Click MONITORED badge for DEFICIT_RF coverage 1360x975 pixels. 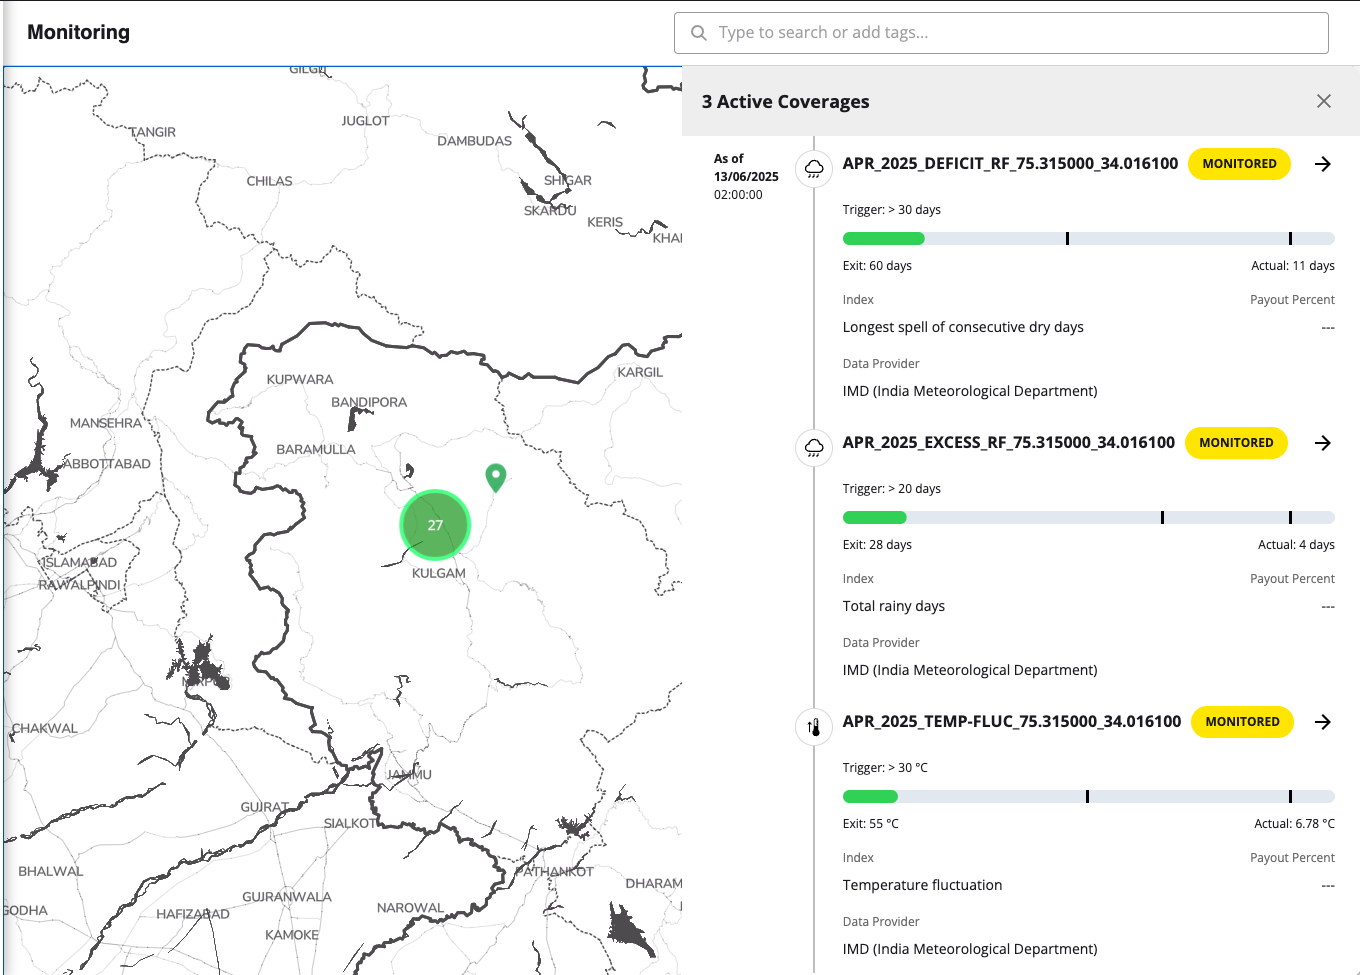tap(1239, 164)
